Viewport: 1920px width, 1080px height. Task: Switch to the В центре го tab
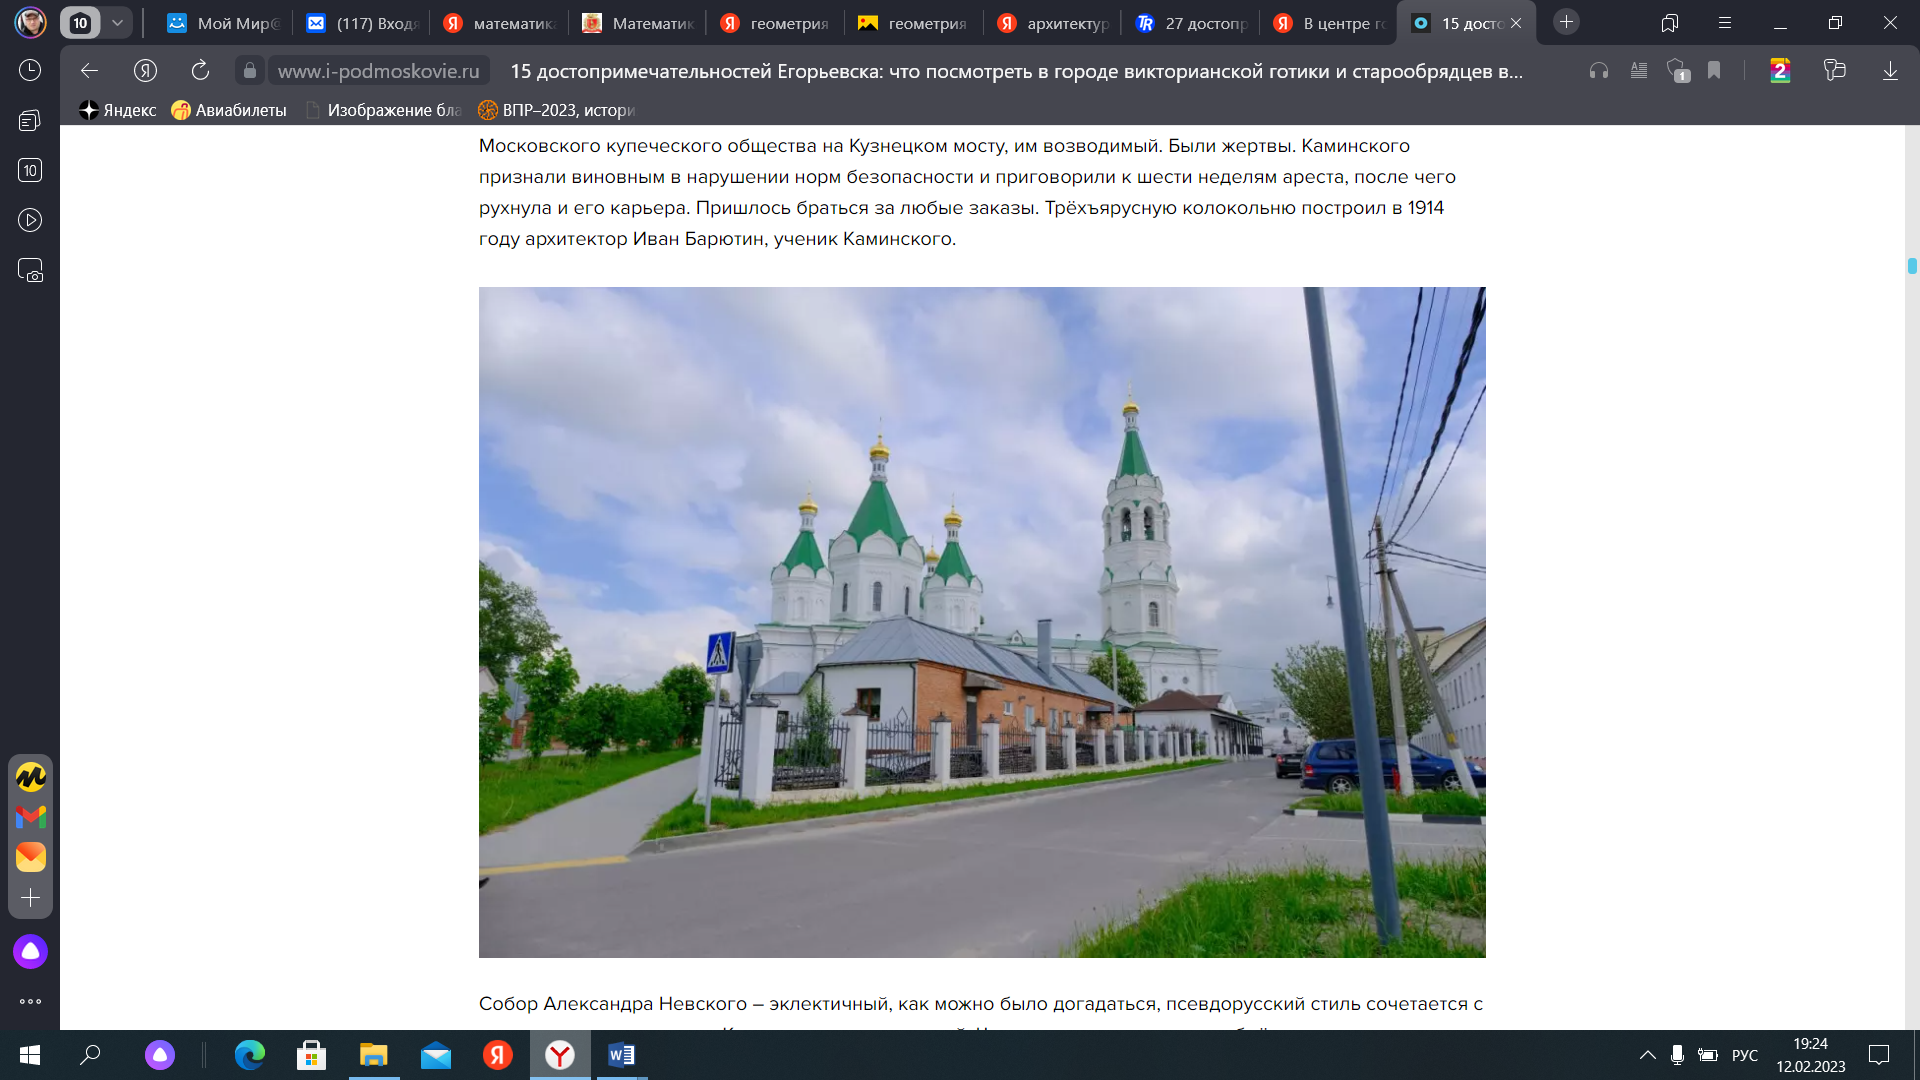point(1329,23)
